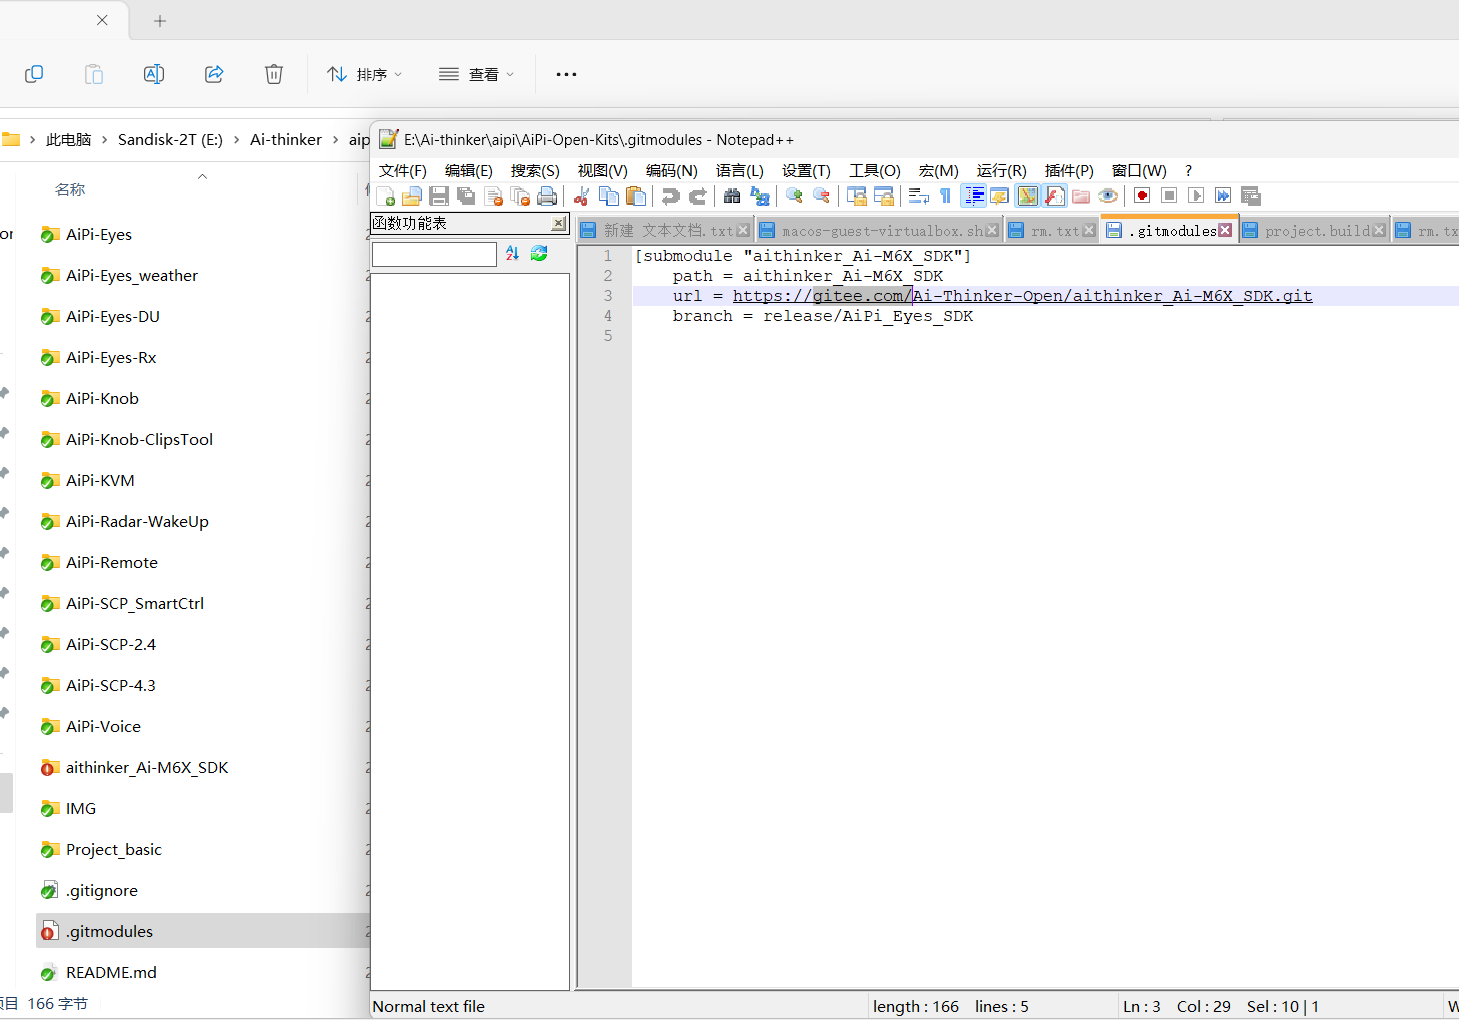Toggle show all characters pilcrow button
Screen dimensions: 1459x1020
(945, 196)
